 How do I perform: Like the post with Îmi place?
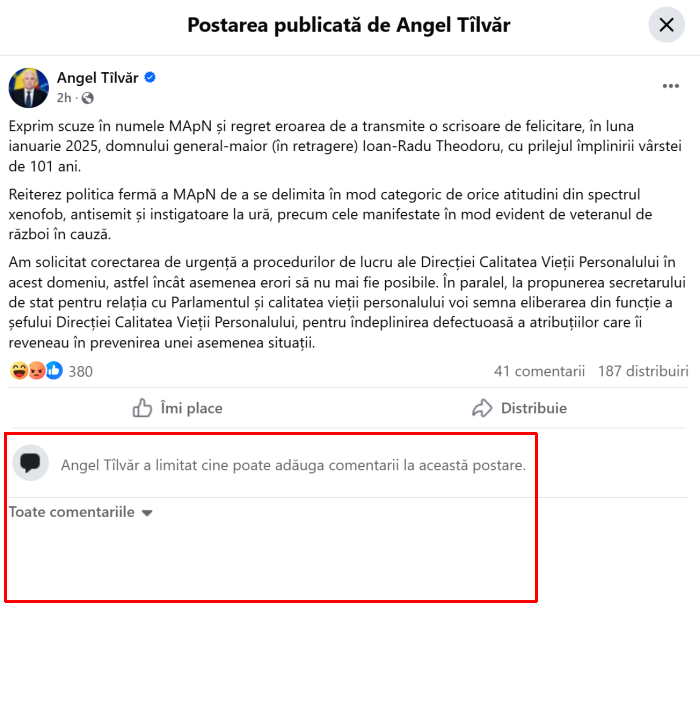coord(177,408)
